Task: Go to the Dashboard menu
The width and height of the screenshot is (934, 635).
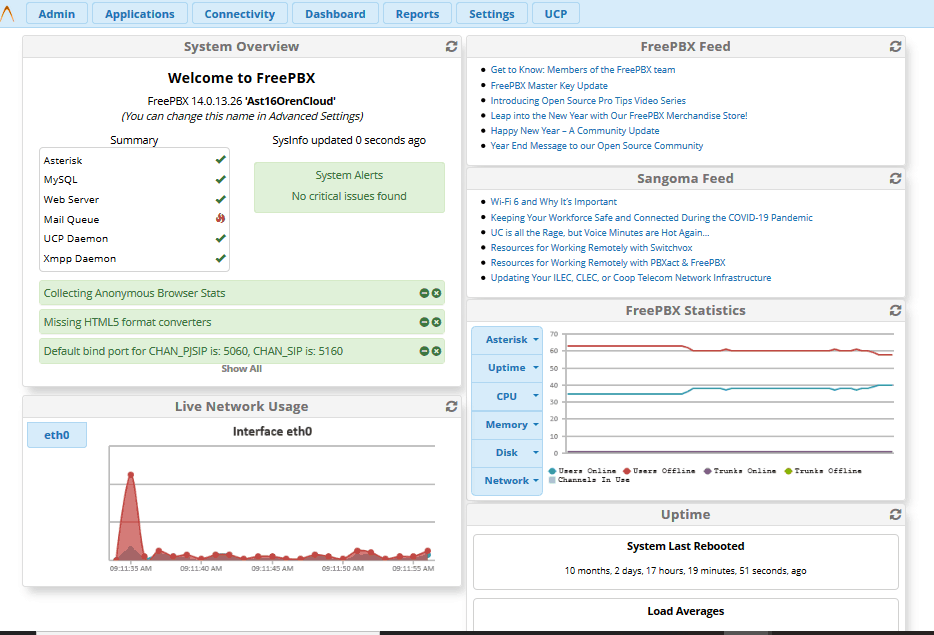Action: 335,14
